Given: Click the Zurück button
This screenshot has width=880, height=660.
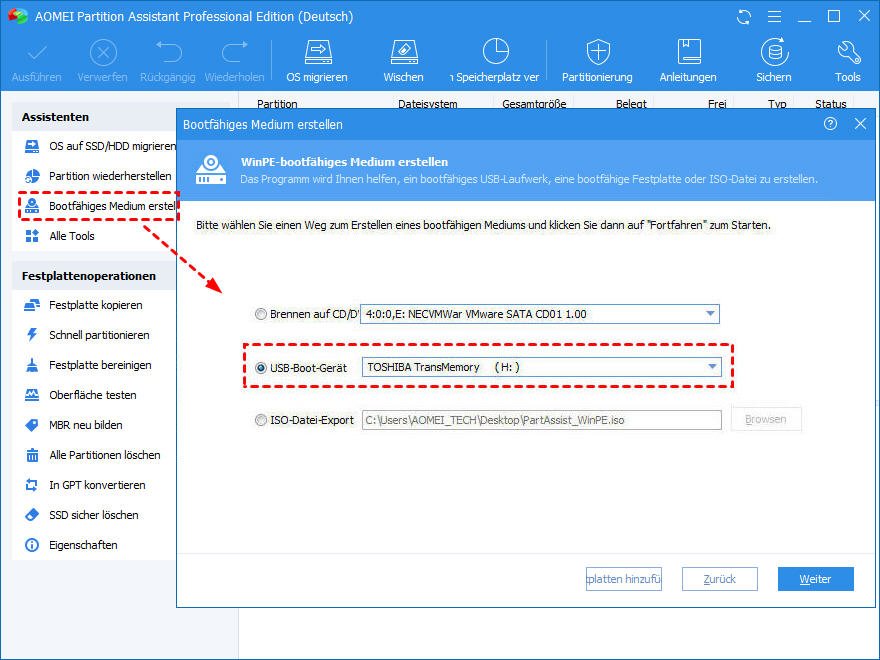Looking at the screenshot, I should pyautogui.click(x=719, y=579).
